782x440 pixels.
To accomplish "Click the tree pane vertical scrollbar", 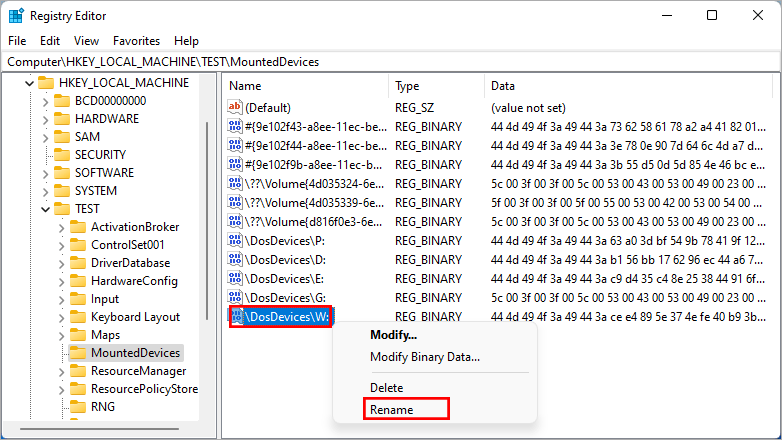I will click(x=207, y=220).
